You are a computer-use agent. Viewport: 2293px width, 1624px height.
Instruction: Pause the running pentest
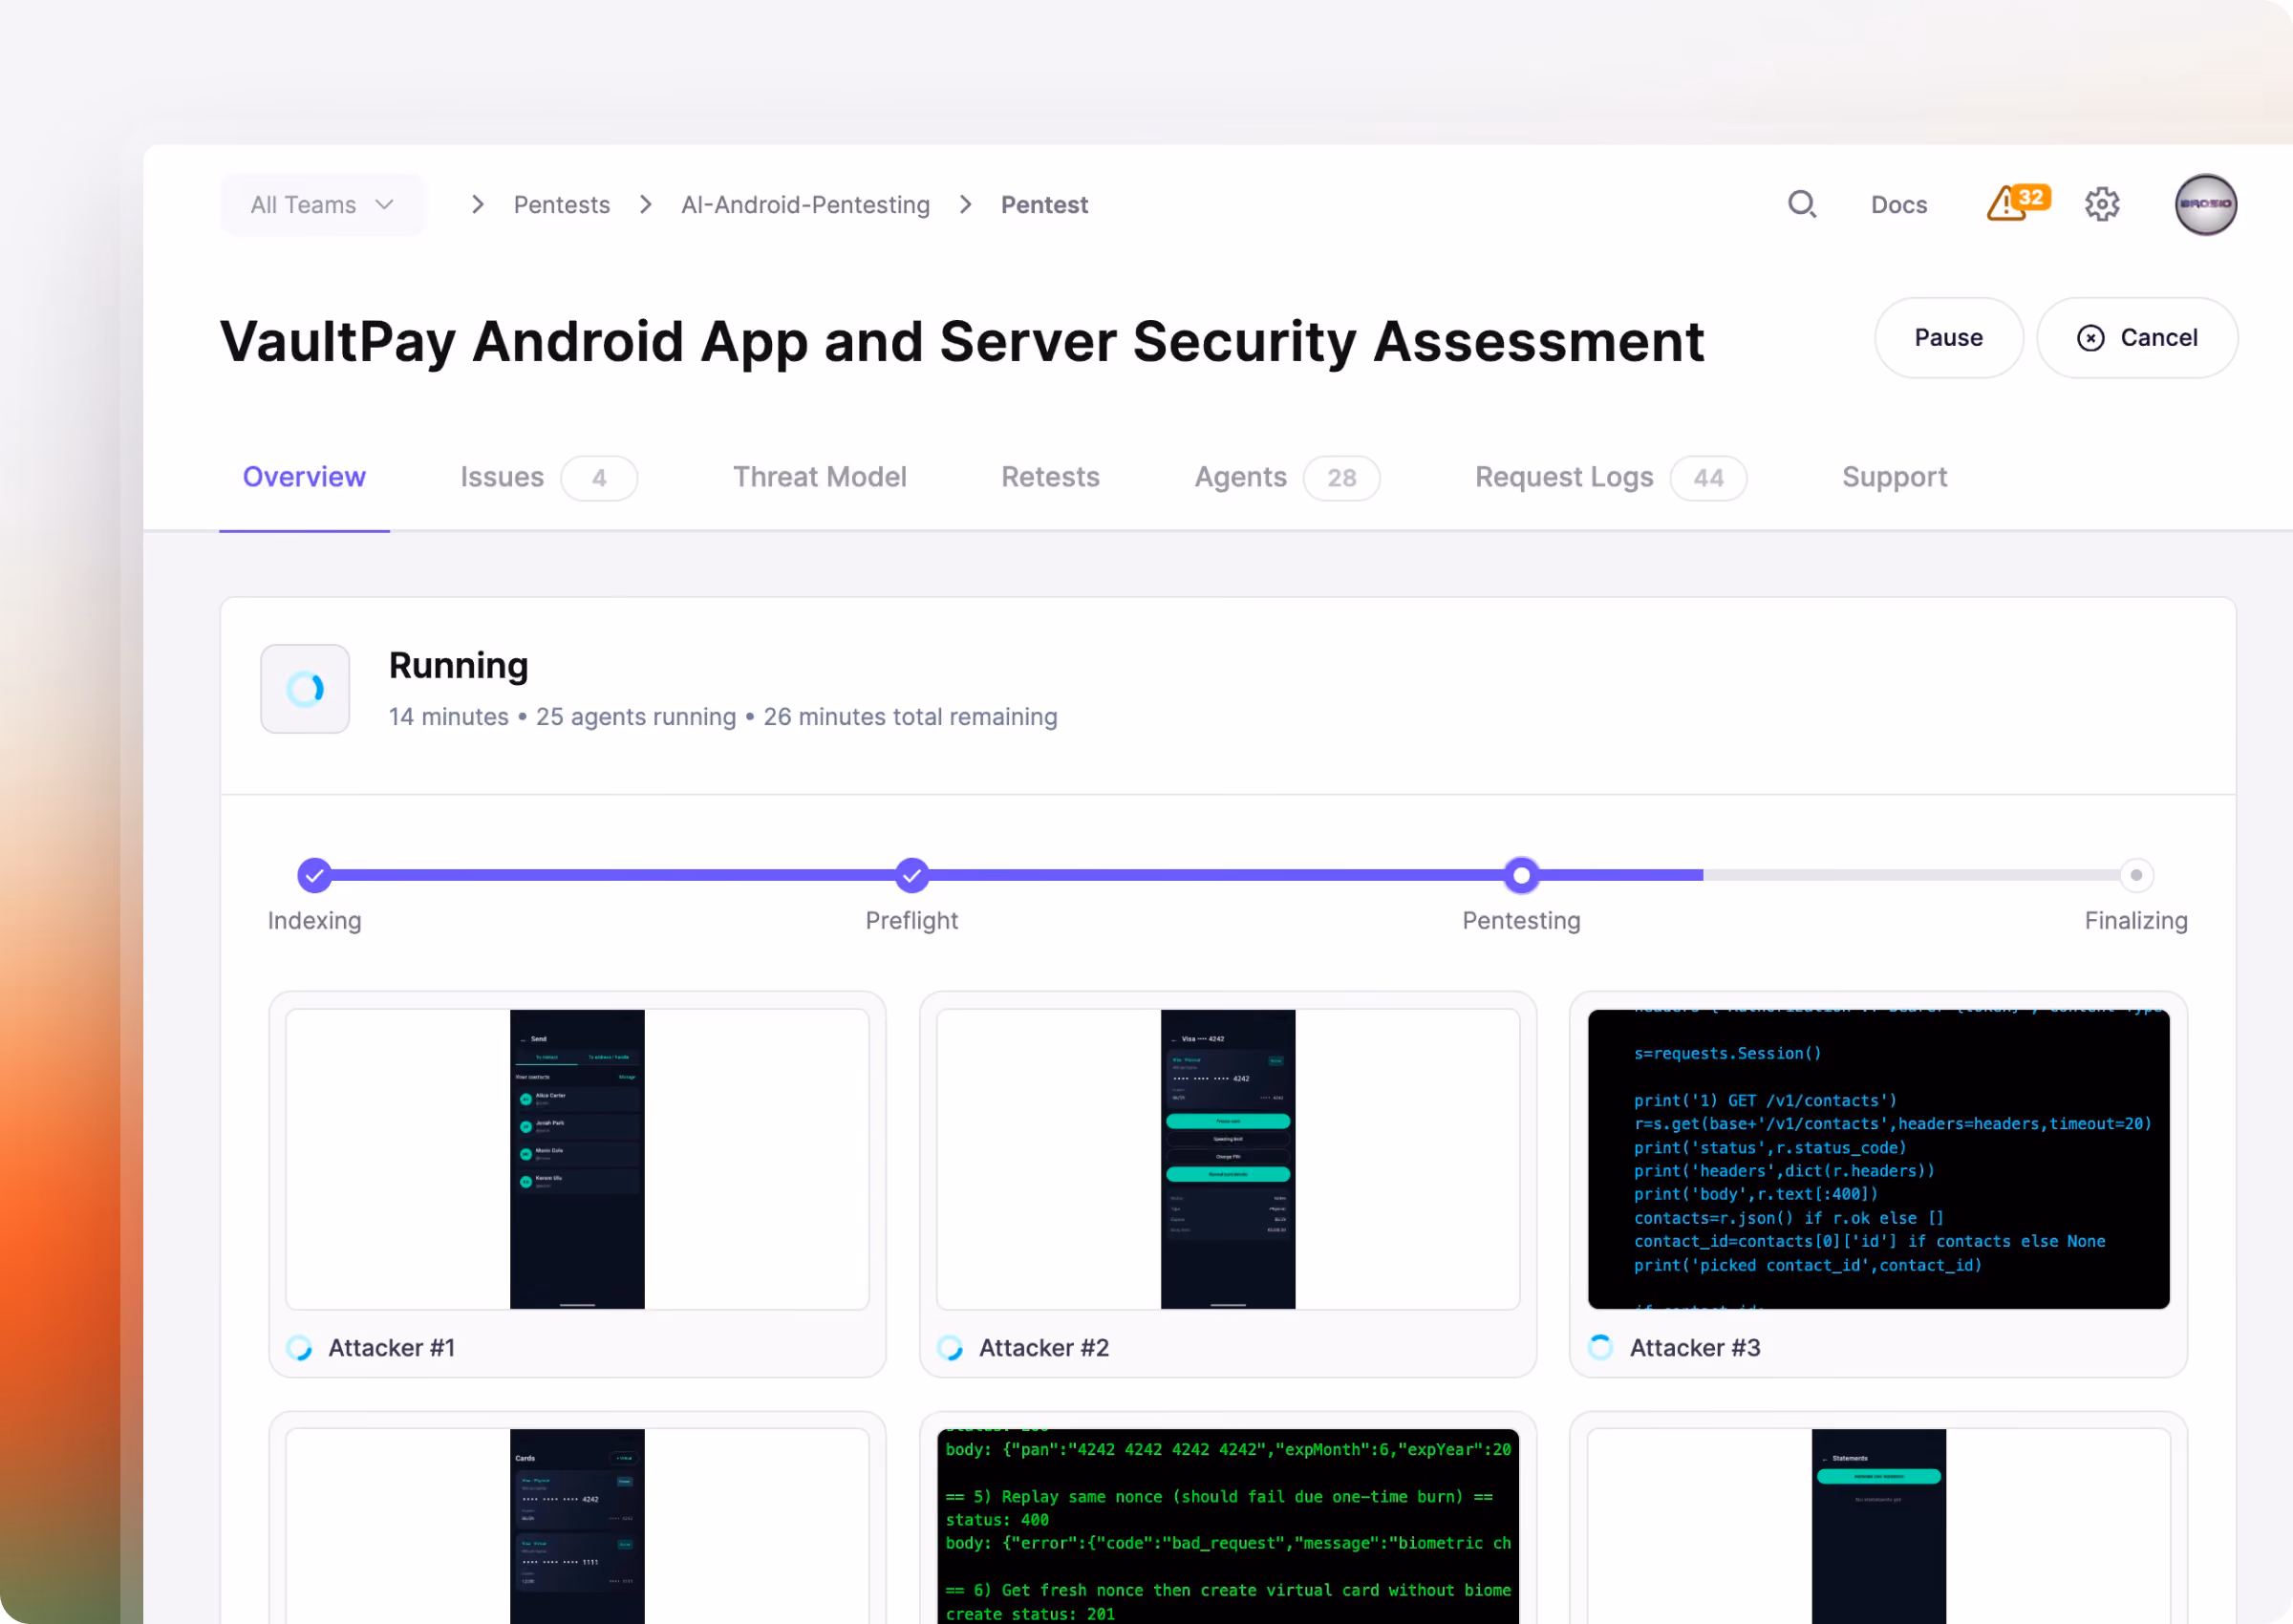pyautogui.click(x=1948, y=338)
